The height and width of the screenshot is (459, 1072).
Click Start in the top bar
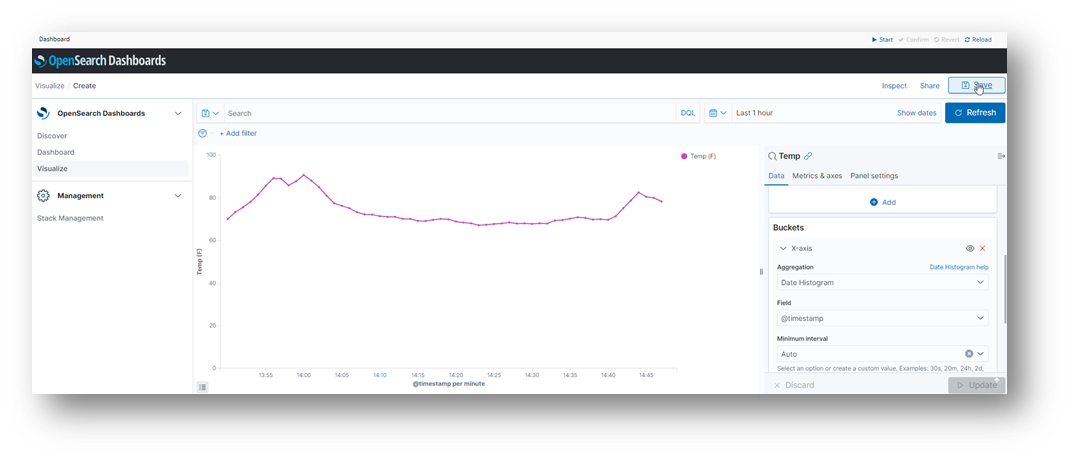point(883,40)
